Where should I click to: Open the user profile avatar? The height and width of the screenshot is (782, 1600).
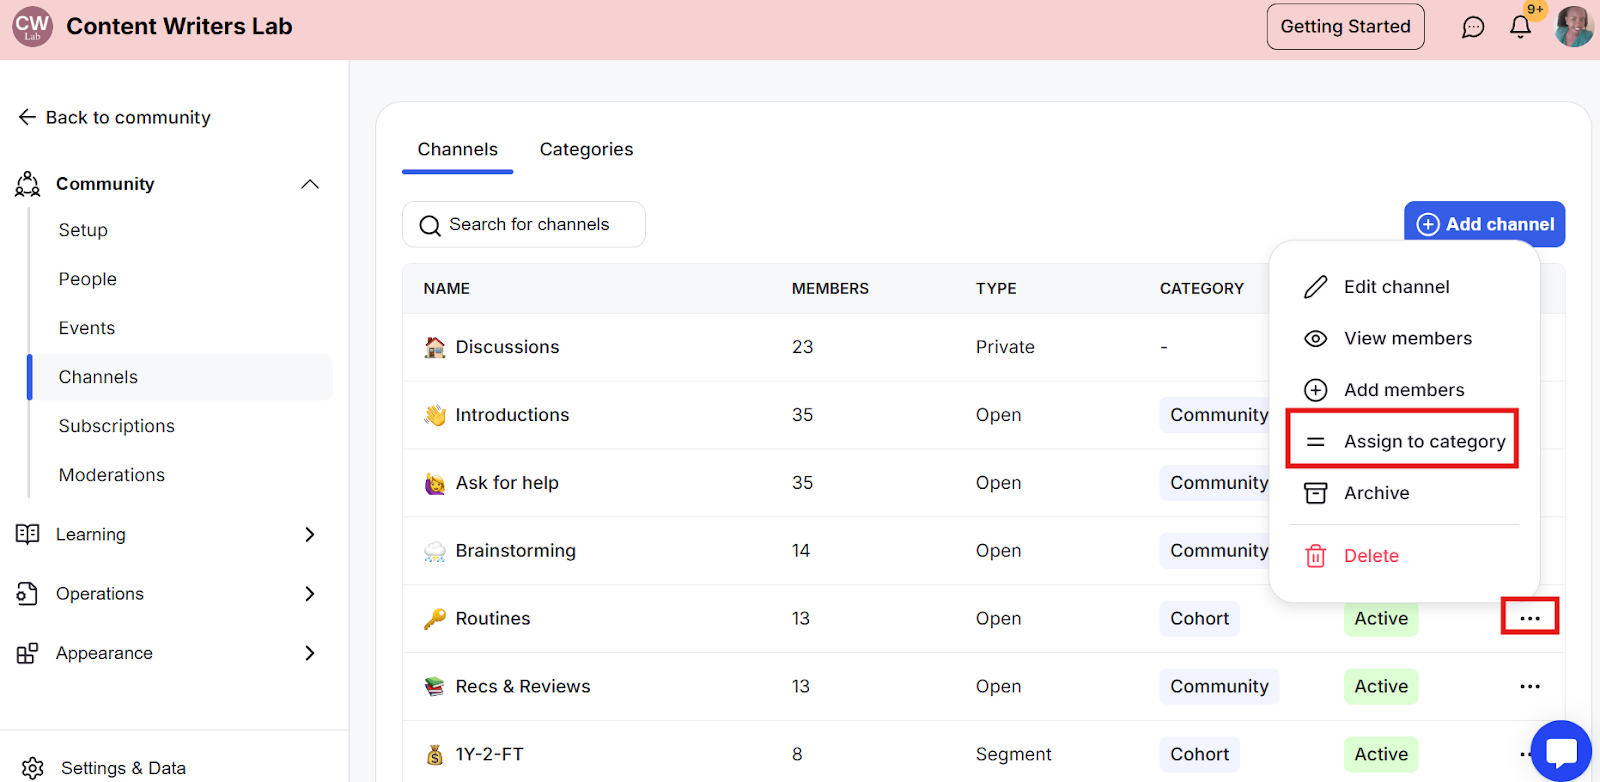pyautogui.click(x=1574, y=27)
